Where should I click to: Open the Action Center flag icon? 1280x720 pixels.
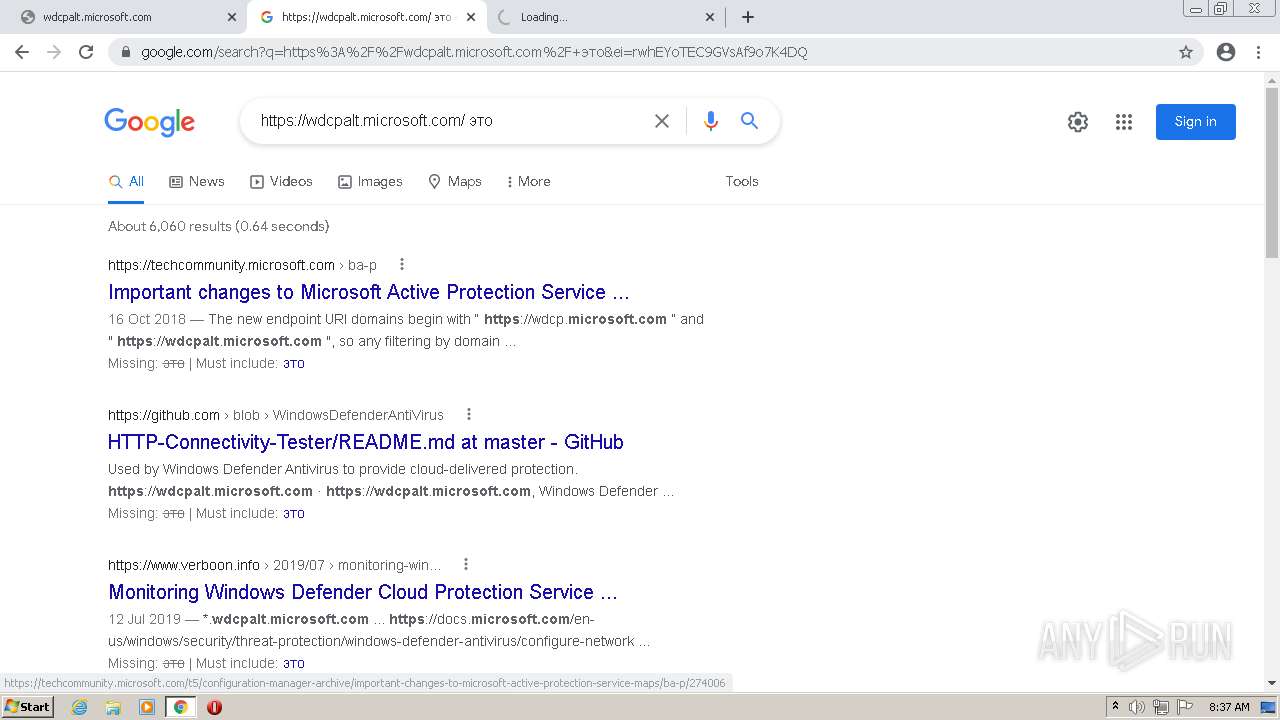pyautogui.click(x=1184, y=707)
